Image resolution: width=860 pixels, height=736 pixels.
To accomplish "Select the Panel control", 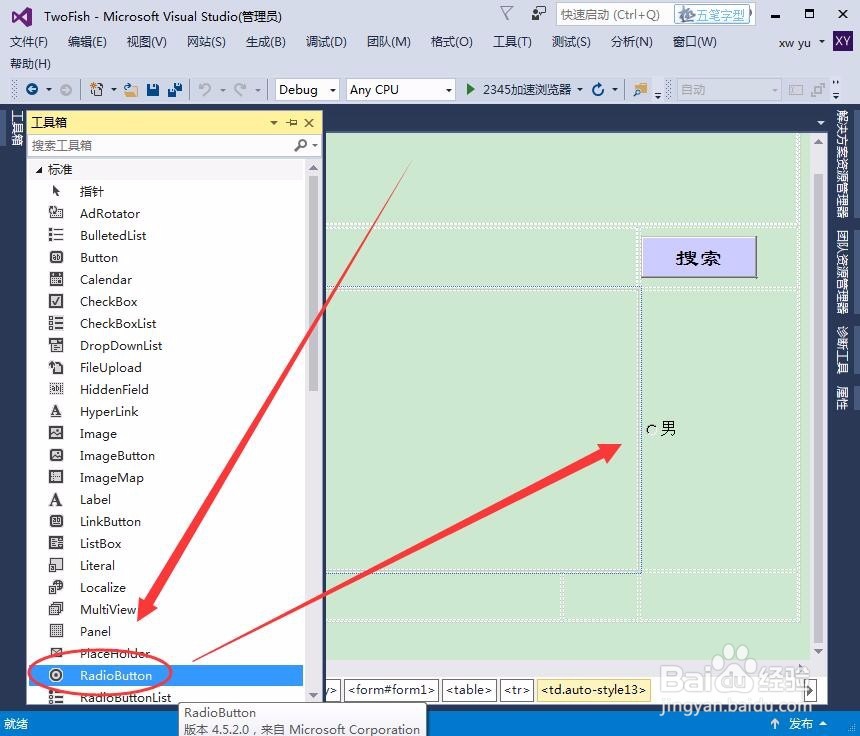I will click(165, 631).
